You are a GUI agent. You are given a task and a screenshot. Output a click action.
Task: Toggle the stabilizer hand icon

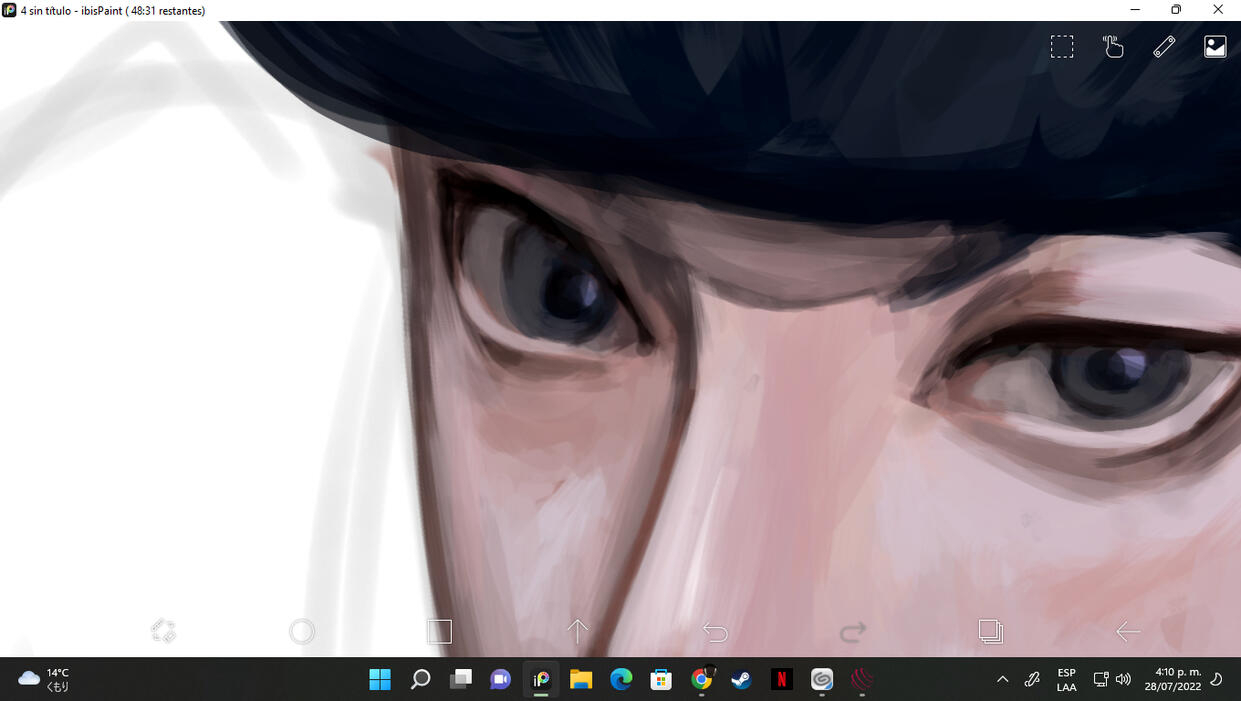[1113, 47]
